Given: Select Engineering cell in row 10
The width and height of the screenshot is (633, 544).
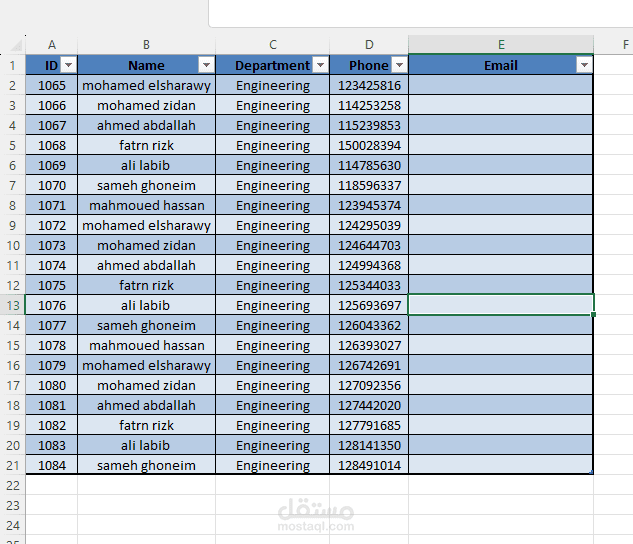Looking at the screenshot, I should click(x=273, y=245).
